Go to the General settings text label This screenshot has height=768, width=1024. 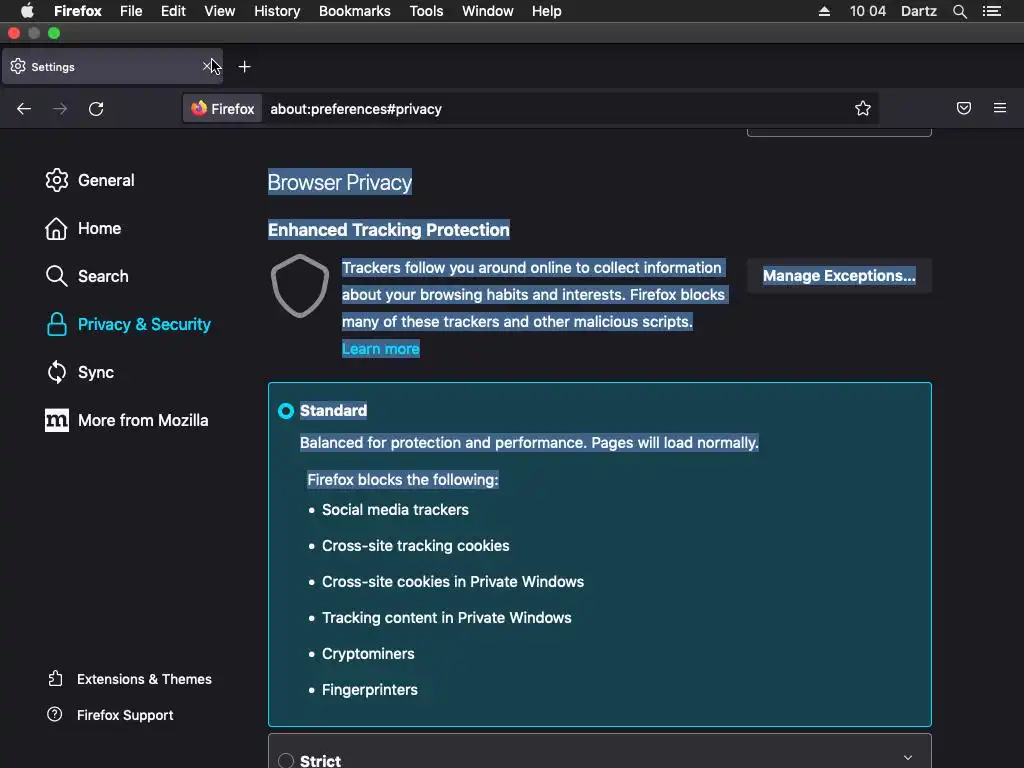[106, 180]
